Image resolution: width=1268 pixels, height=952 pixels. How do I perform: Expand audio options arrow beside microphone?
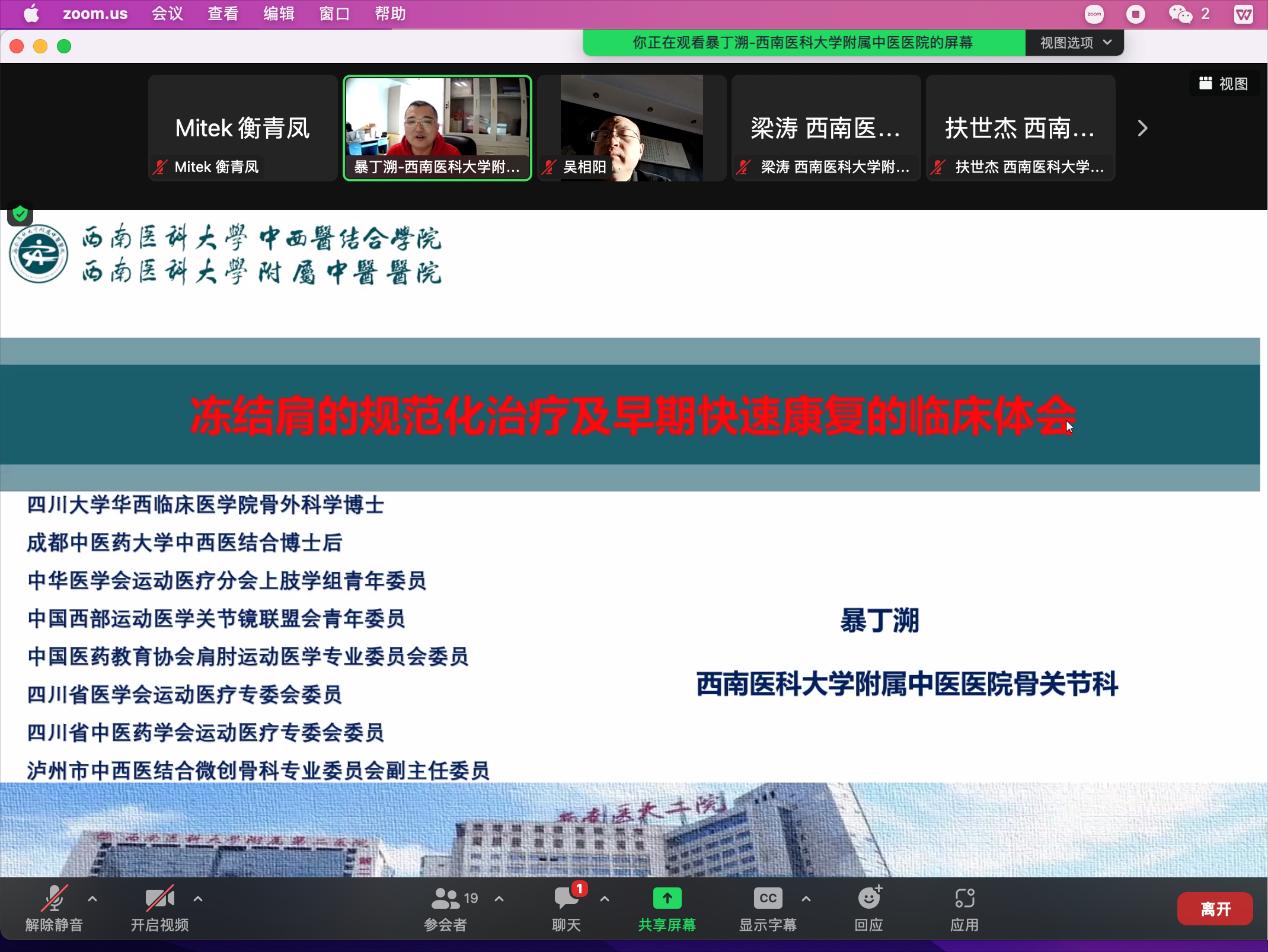(x=93, y=899)
